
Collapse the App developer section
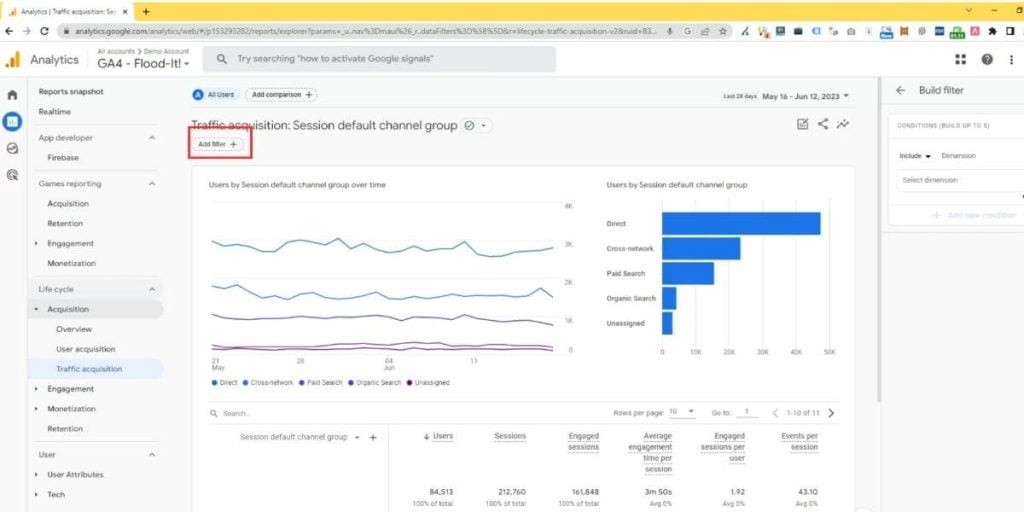click(152, 138)
